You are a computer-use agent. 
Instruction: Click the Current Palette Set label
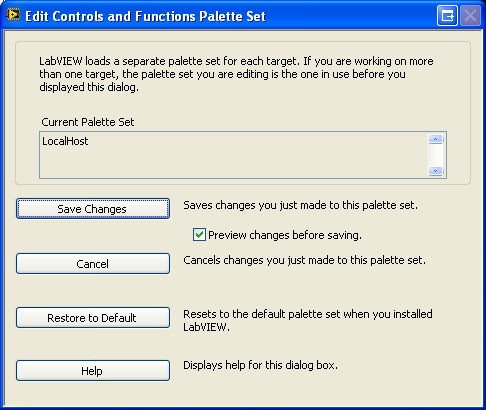[88, 122]
